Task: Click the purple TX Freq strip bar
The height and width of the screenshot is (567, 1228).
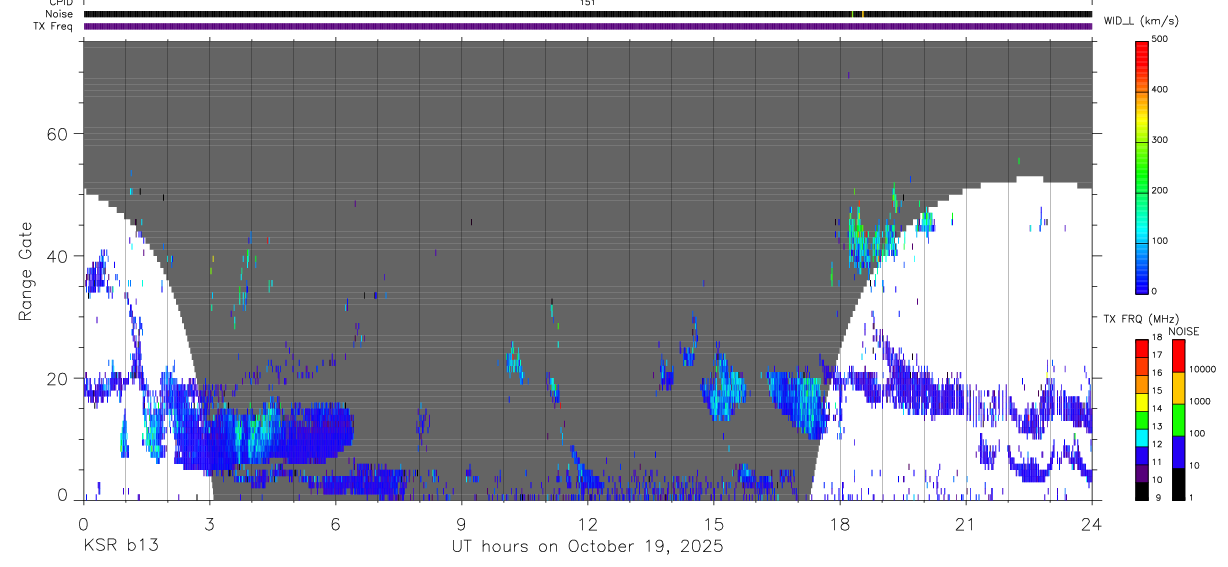Action: (588, 26)
